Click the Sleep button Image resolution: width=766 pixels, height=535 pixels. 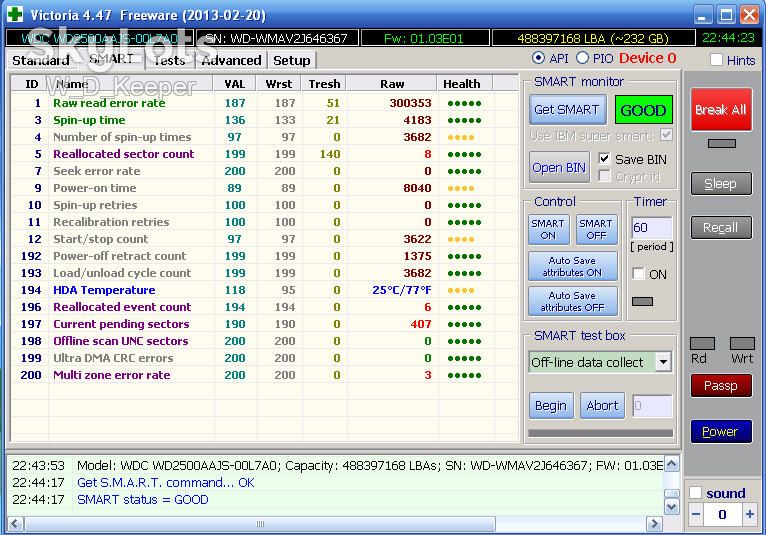tap(721, 184)
